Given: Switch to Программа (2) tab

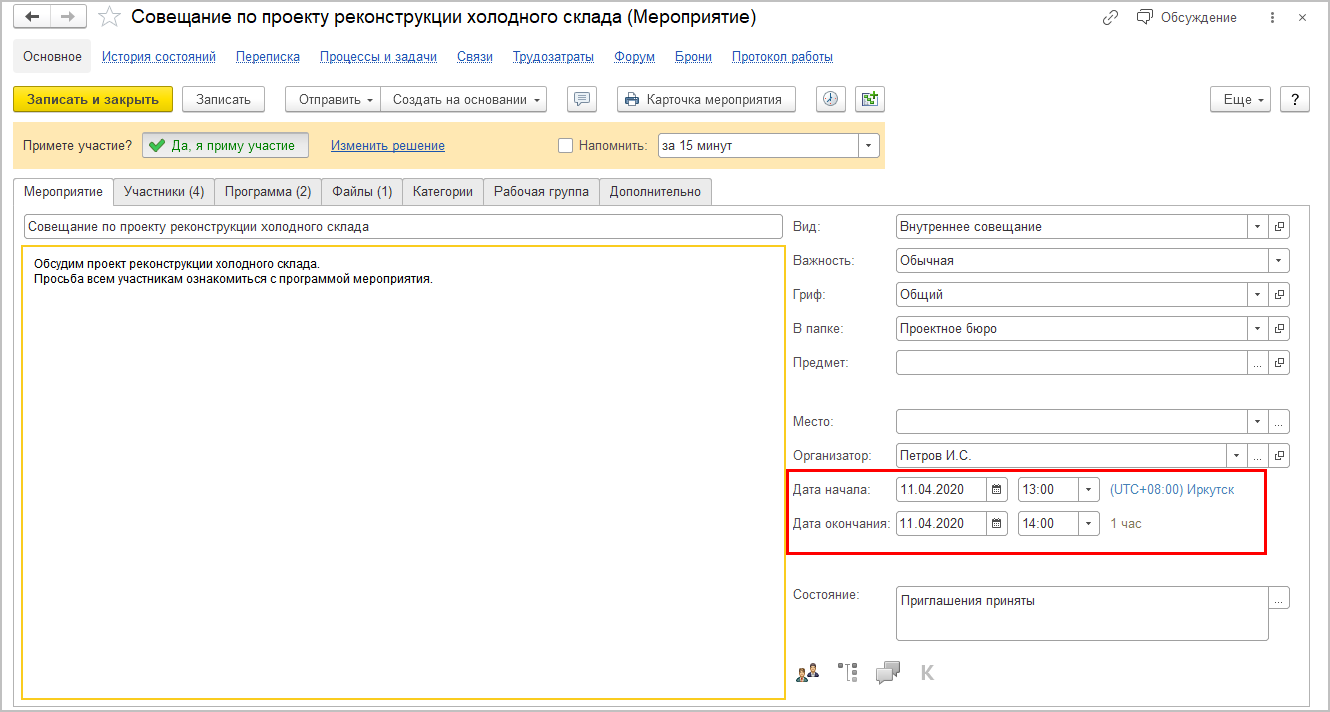Looking at the screenshot, I should click(x=268, y=191).
